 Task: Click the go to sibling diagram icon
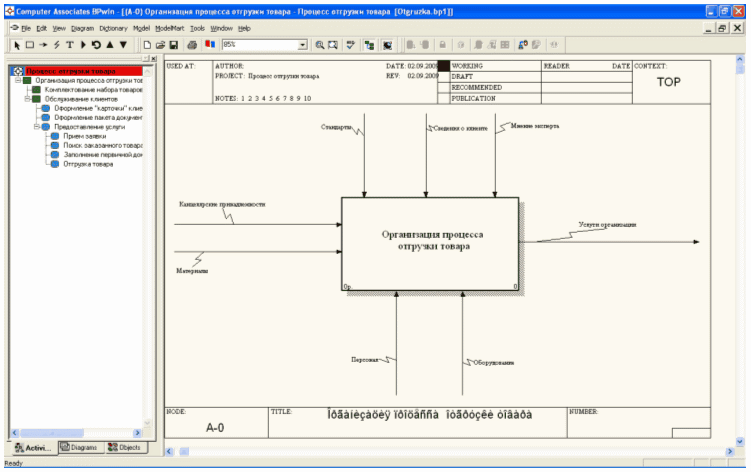[96, 45]
